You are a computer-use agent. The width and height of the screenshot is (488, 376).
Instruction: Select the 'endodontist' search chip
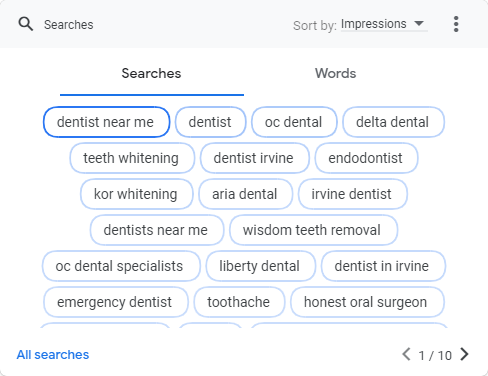(x=366, y=158)
